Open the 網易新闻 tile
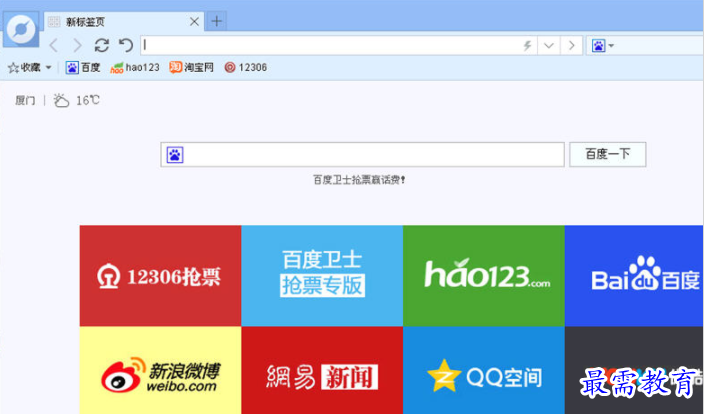Viewport: 704px width, 414px height. coord(322,370)
